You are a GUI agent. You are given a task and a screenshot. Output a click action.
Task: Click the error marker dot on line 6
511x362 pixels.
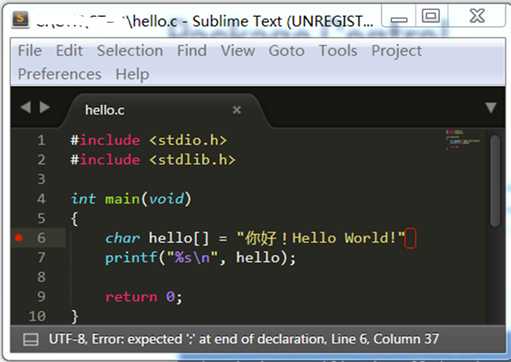(x=19, y=238)
